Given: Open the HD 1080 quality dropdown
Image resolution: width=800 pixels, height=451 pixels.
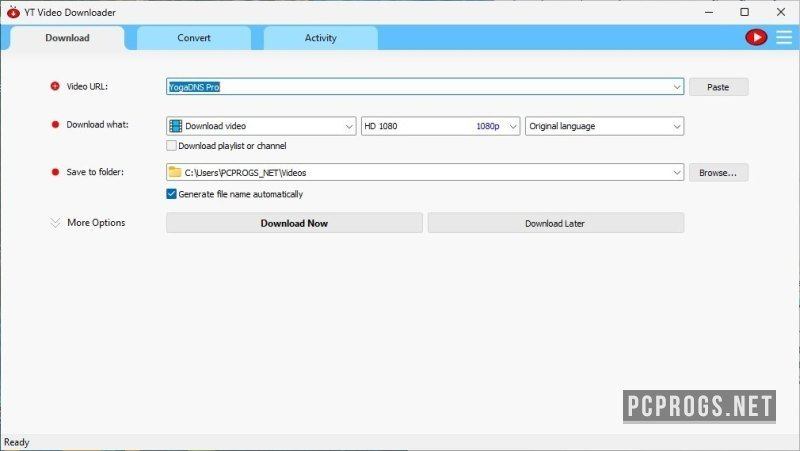Looking at the screenshot, I should coord(440,126).
